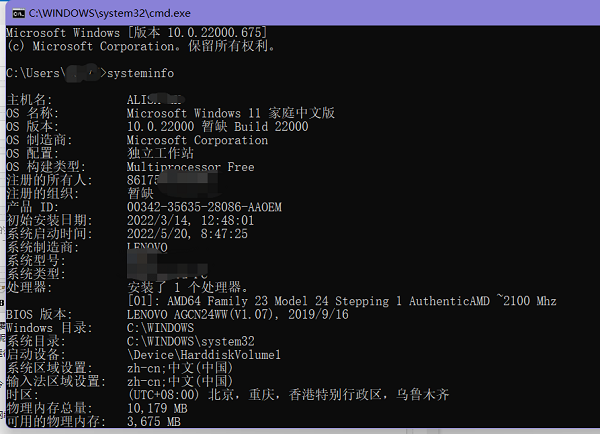This screenshot has width=600, height=434.
Task: Click the C:\WINDOWS\system32\cmd.exe window title
Action: (x=93, y=10)
